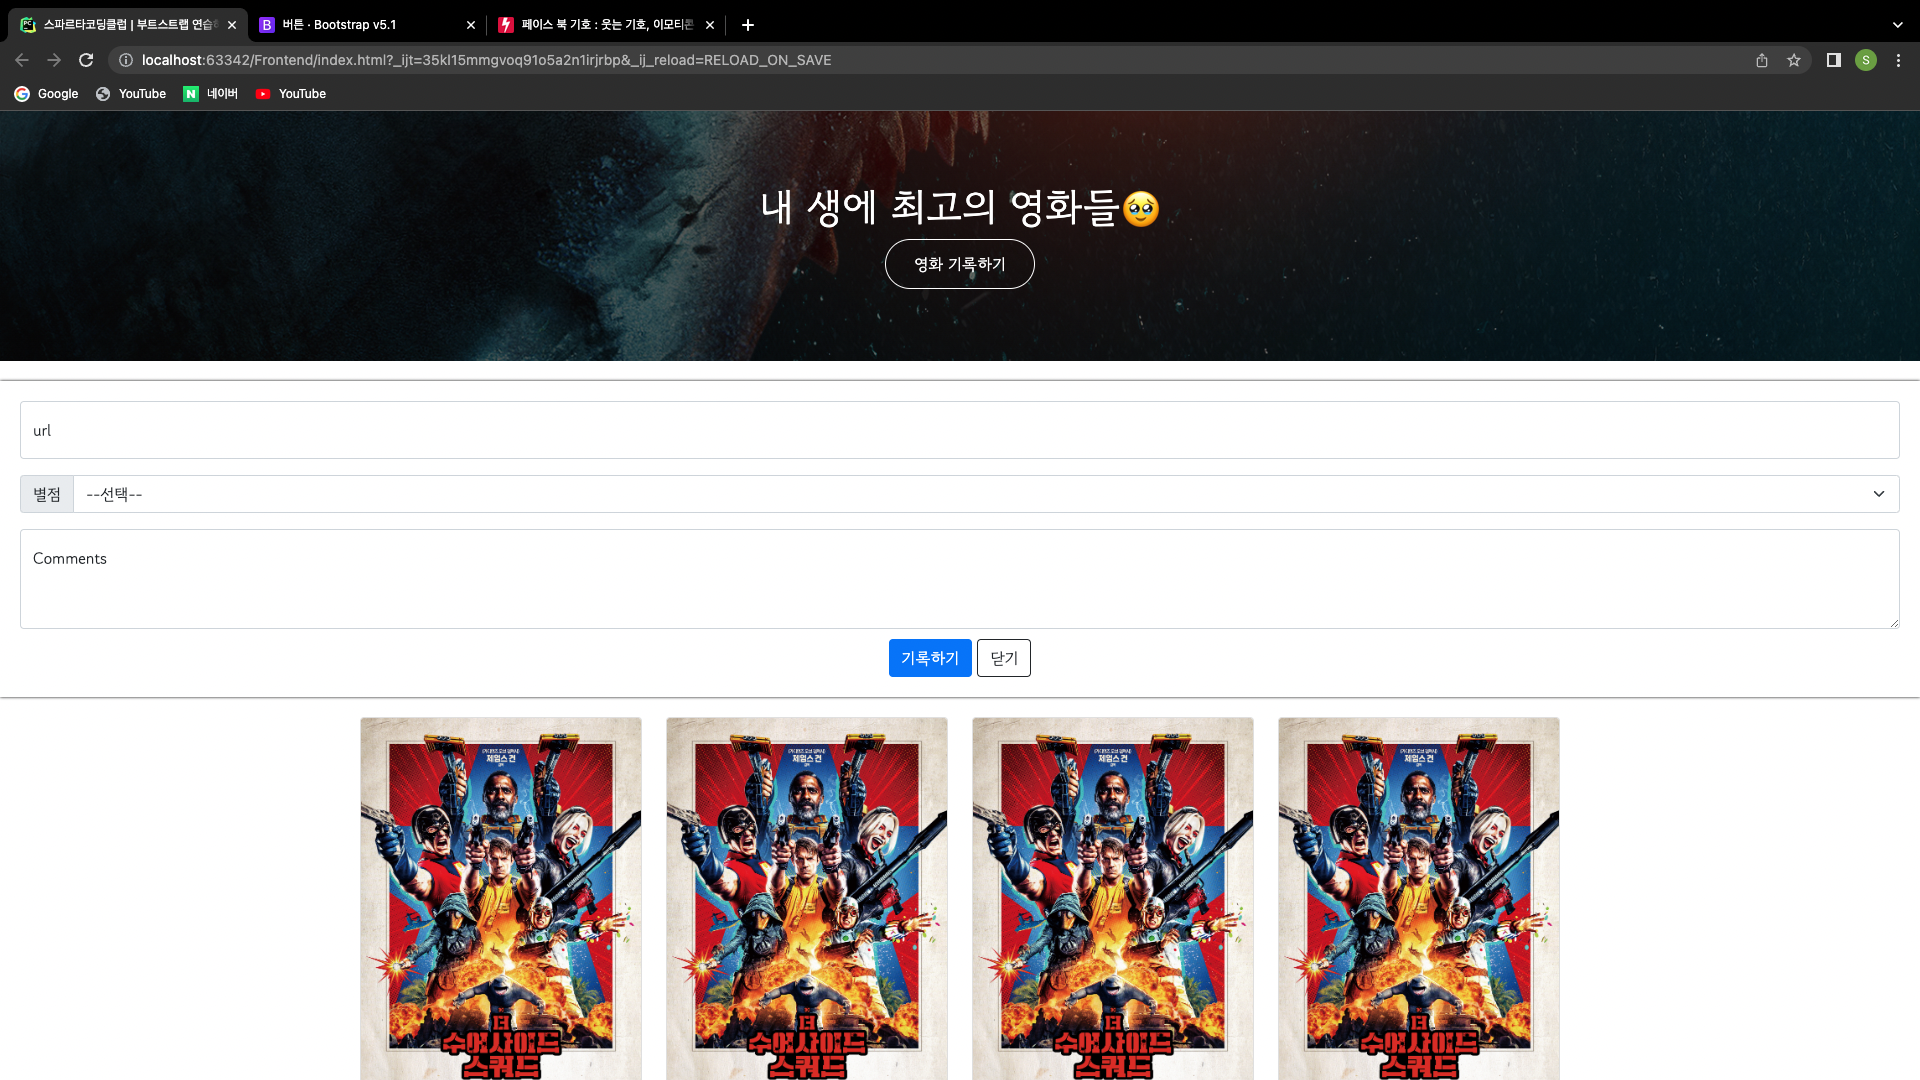Screen dimensions: 1920x1080
Task: Close the 페이스 북 기호 tab
Action: (x=710, y=25)
